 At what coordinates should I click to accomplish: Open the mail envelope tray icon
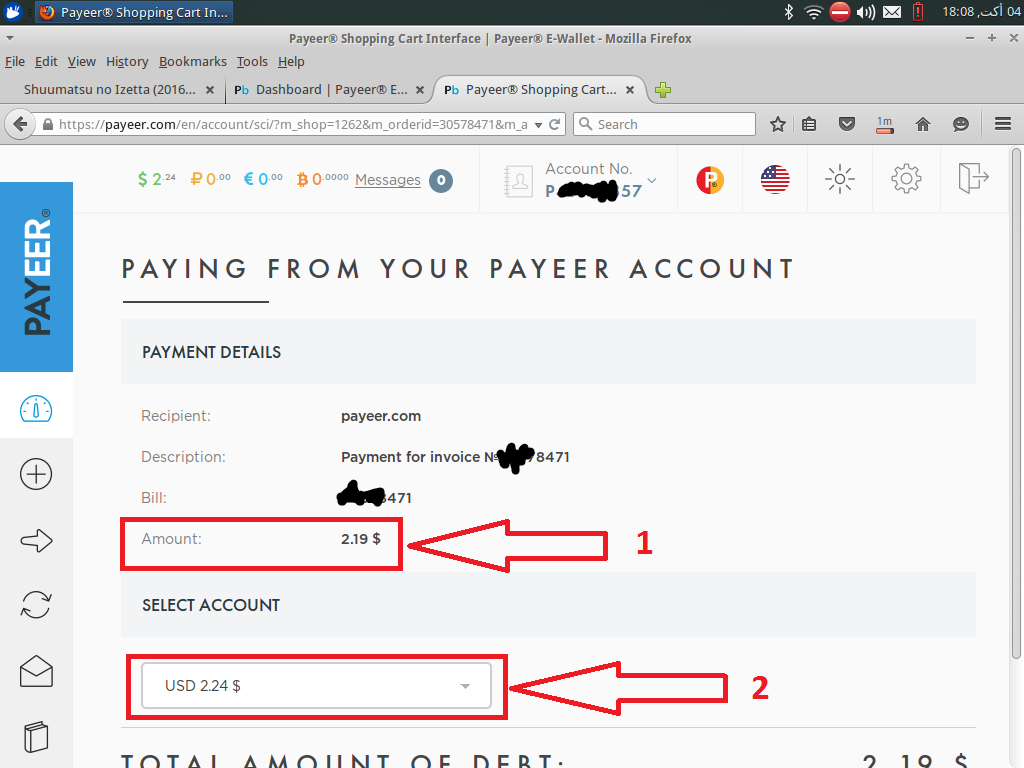(x=892, y=12)
